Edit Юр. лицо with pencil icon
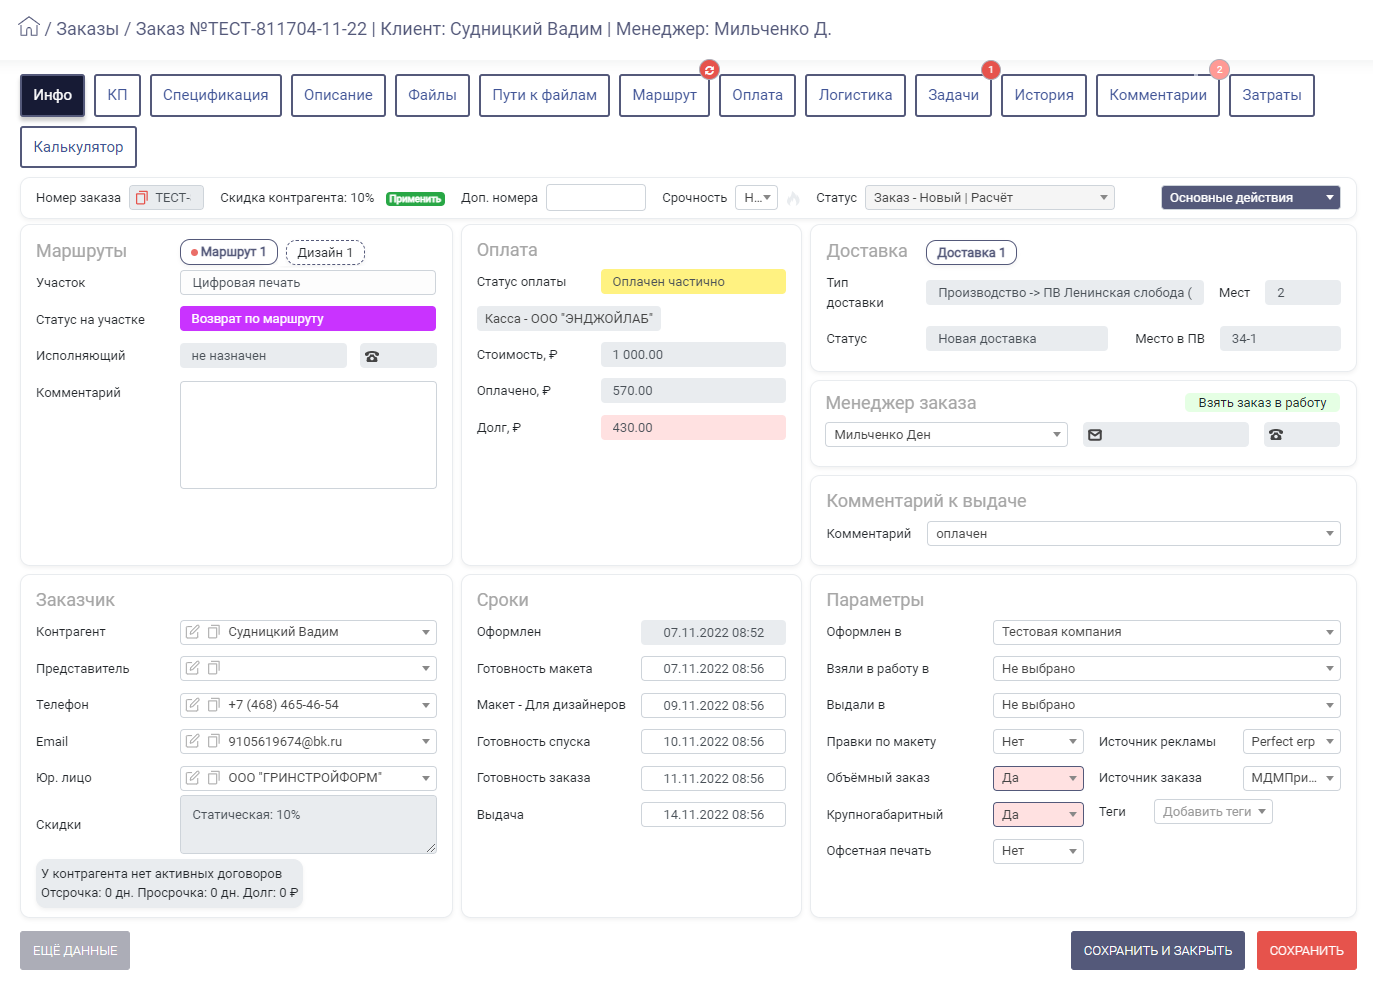 [193, 778]
